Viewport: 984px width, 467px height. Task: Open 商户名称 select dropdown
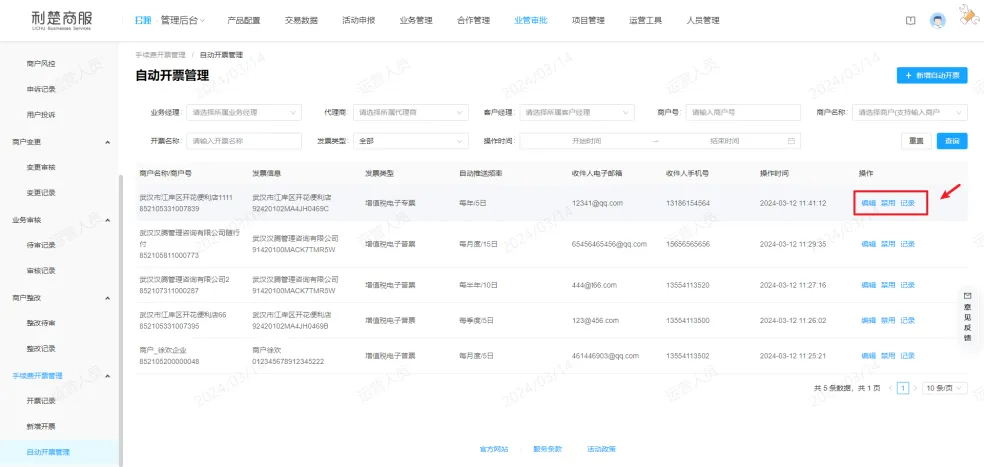909,112
